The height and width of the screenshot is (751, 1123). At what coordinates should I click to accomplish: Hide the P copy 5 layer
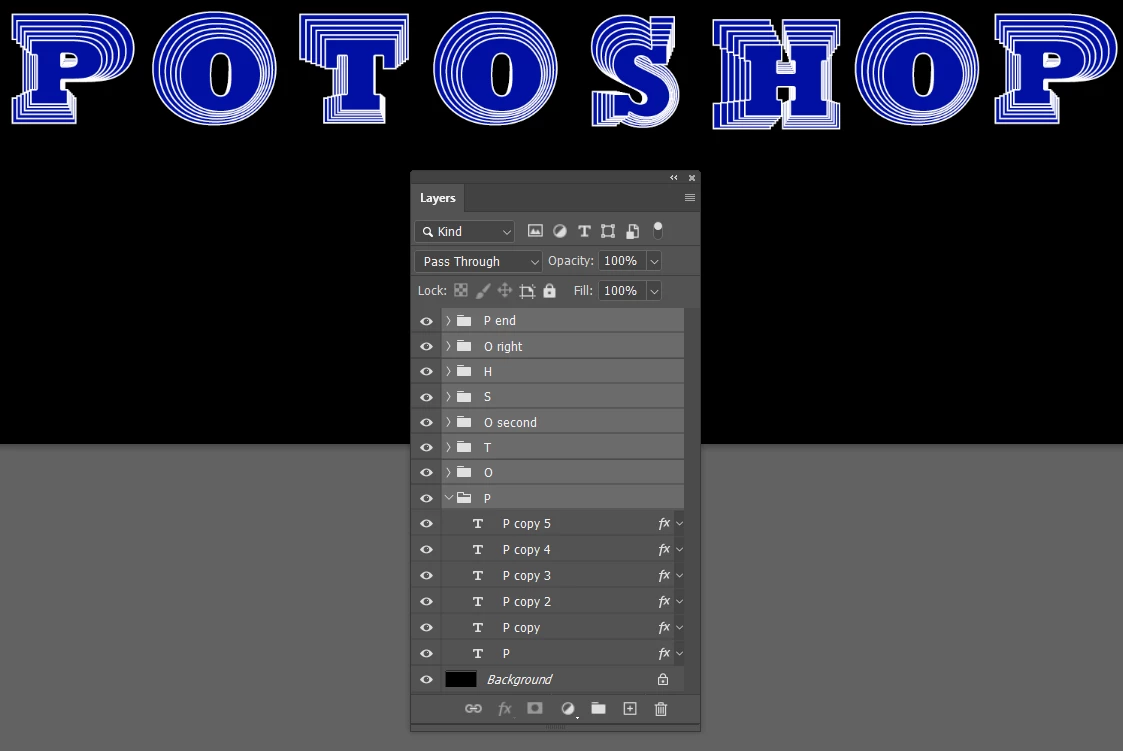(x=426, y=523)
